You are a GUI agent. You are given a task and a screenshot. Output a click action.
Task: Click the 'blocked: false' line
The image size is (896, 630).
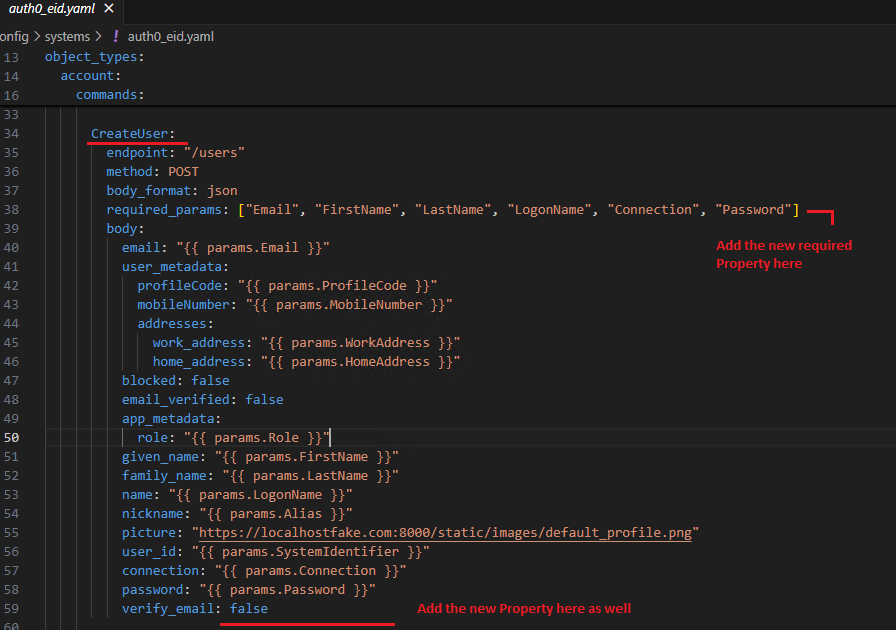[175, 380]
